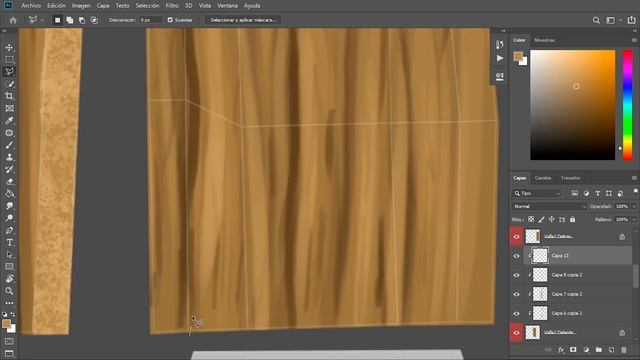The width and height of the screenshot is (640, 360).
Task: Select the Hand tool
Action: point(9,279)
